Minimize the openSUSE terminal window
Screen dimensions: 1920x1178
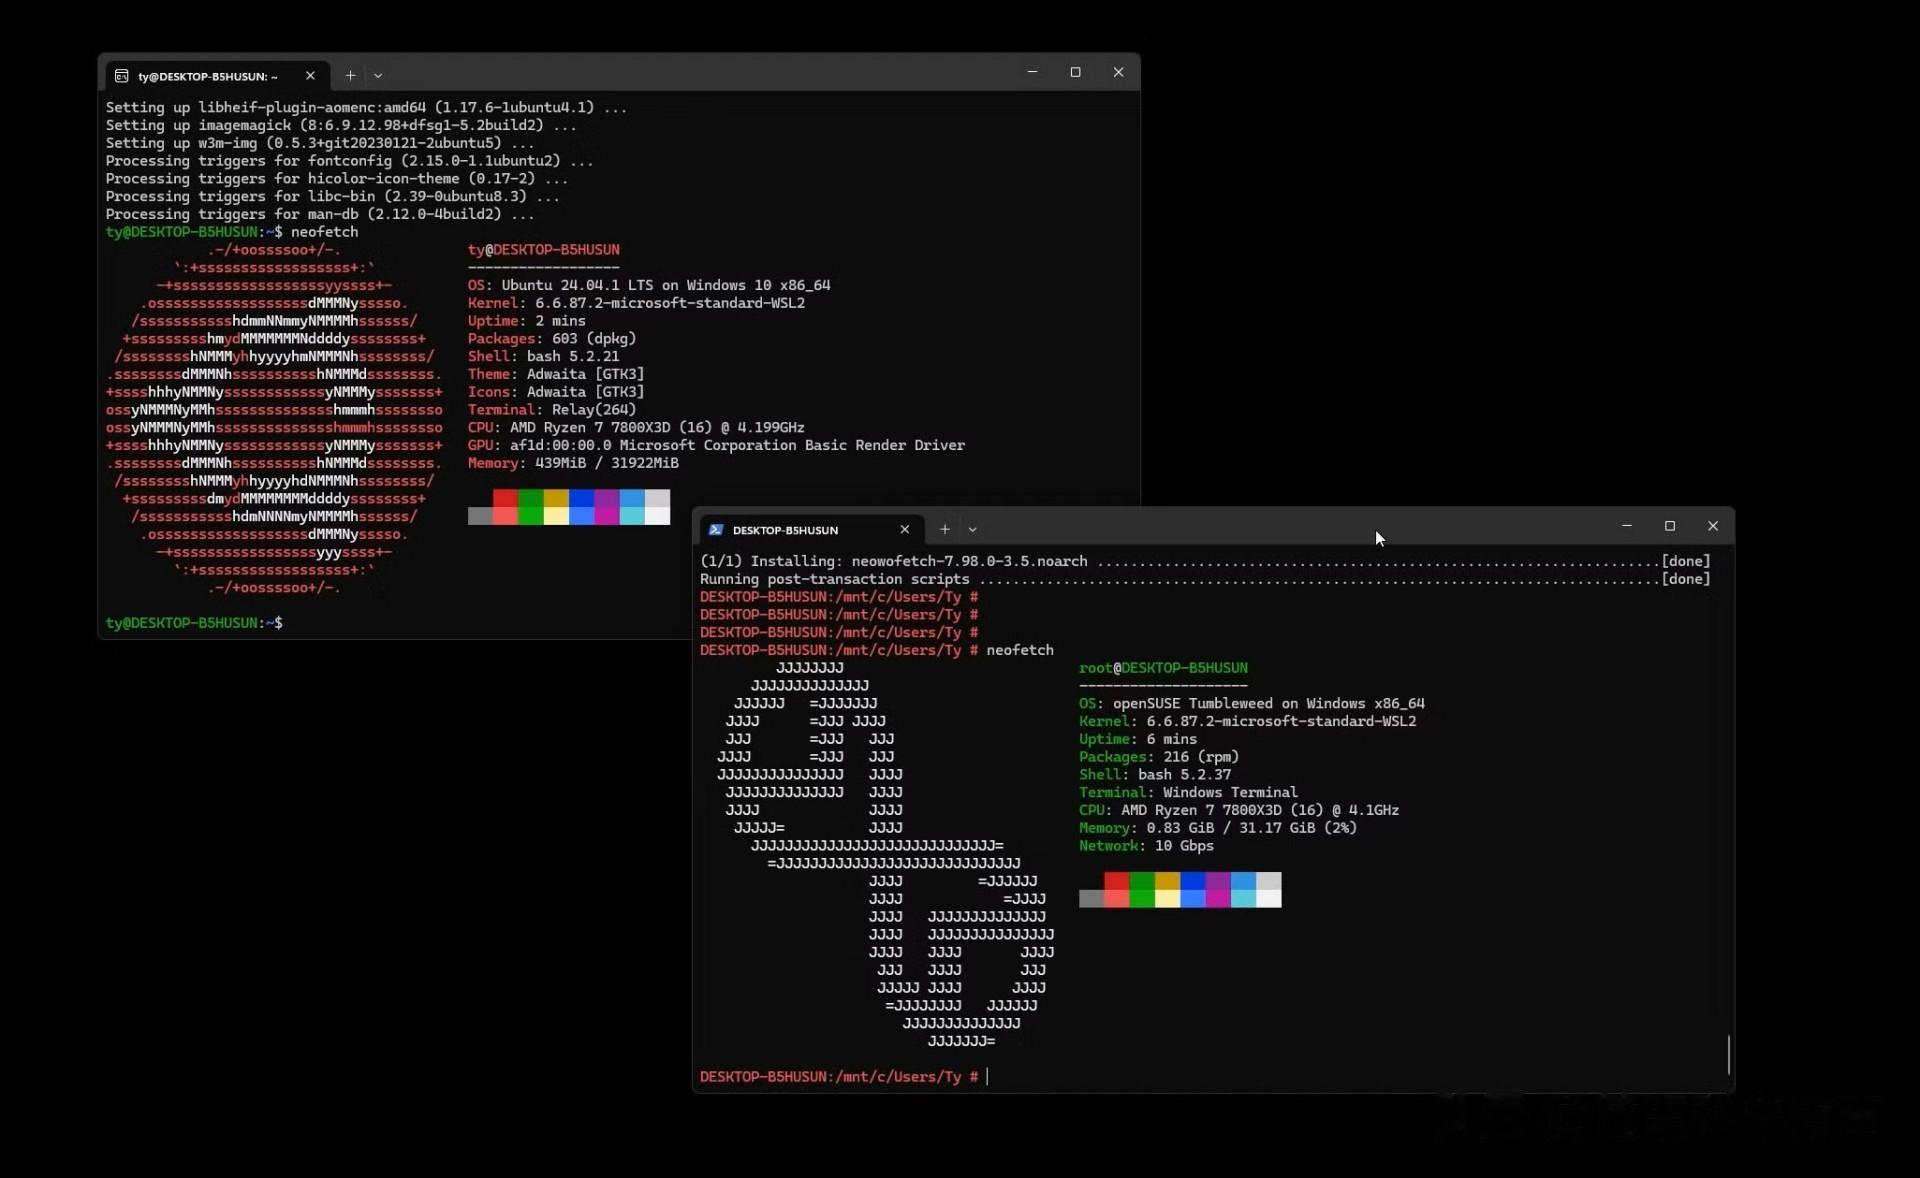point(1626,526)
